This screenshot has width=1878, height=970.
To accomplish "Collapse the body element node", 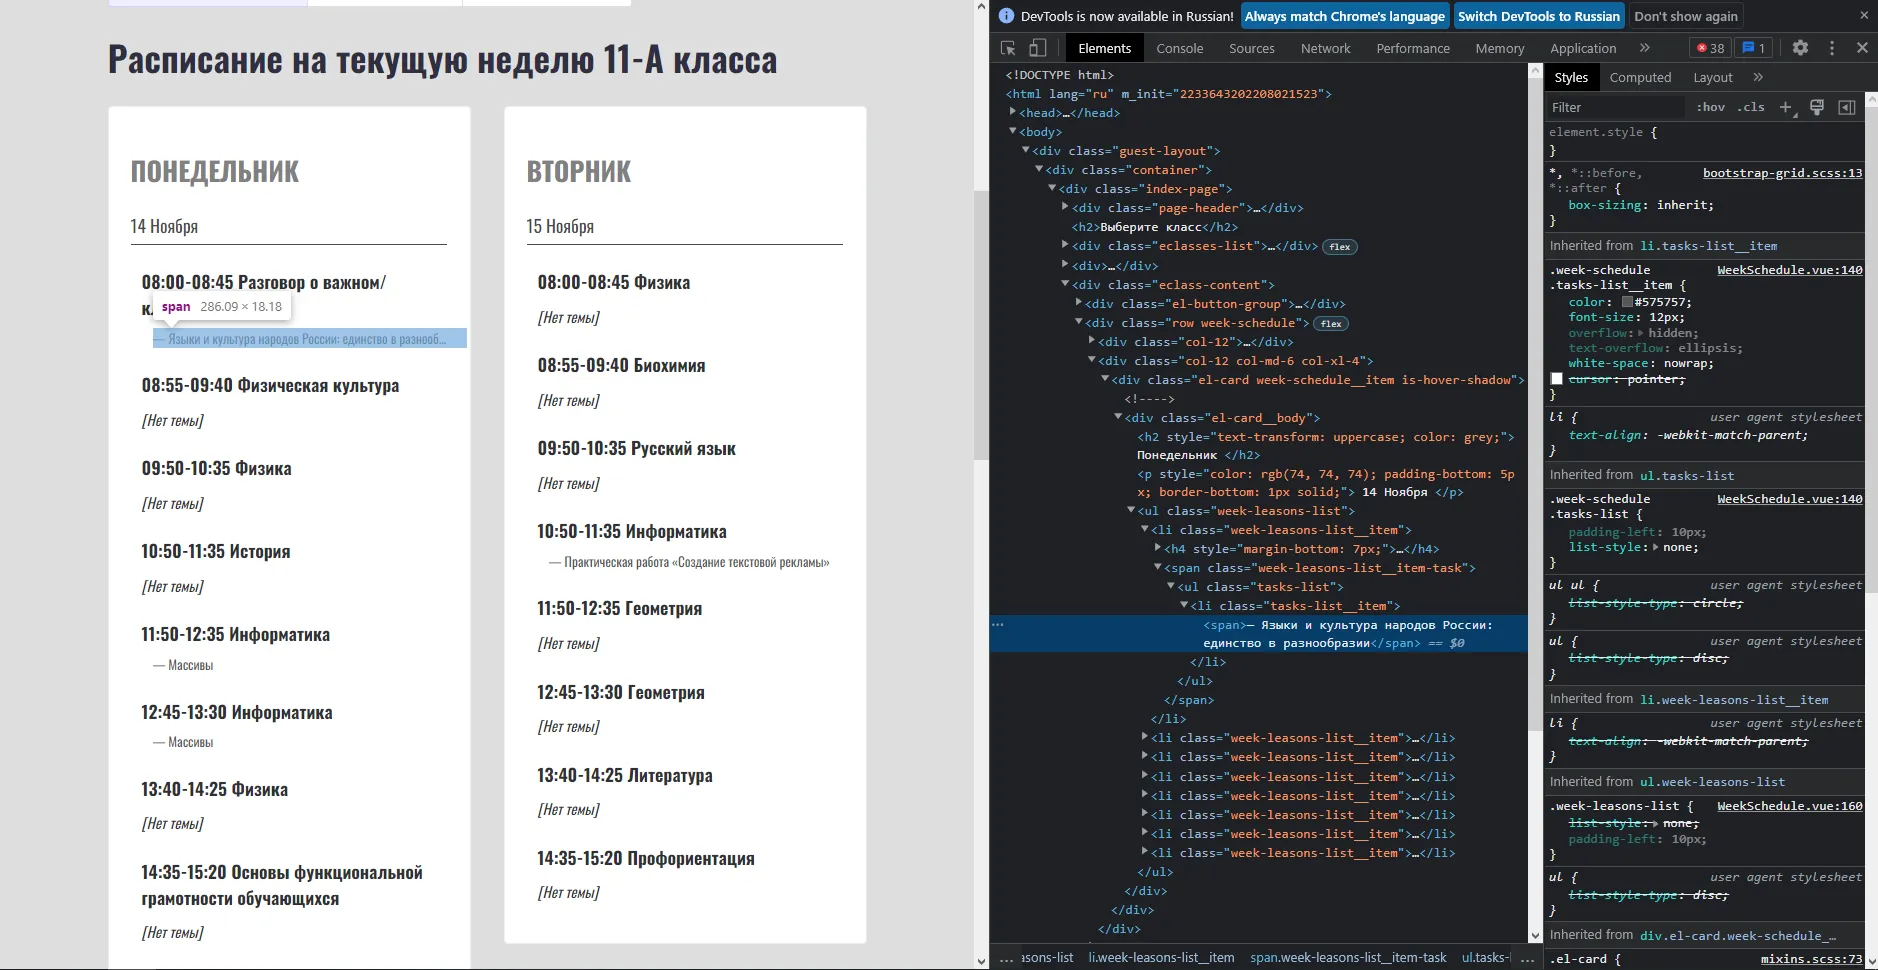I will pos(1013,131).
